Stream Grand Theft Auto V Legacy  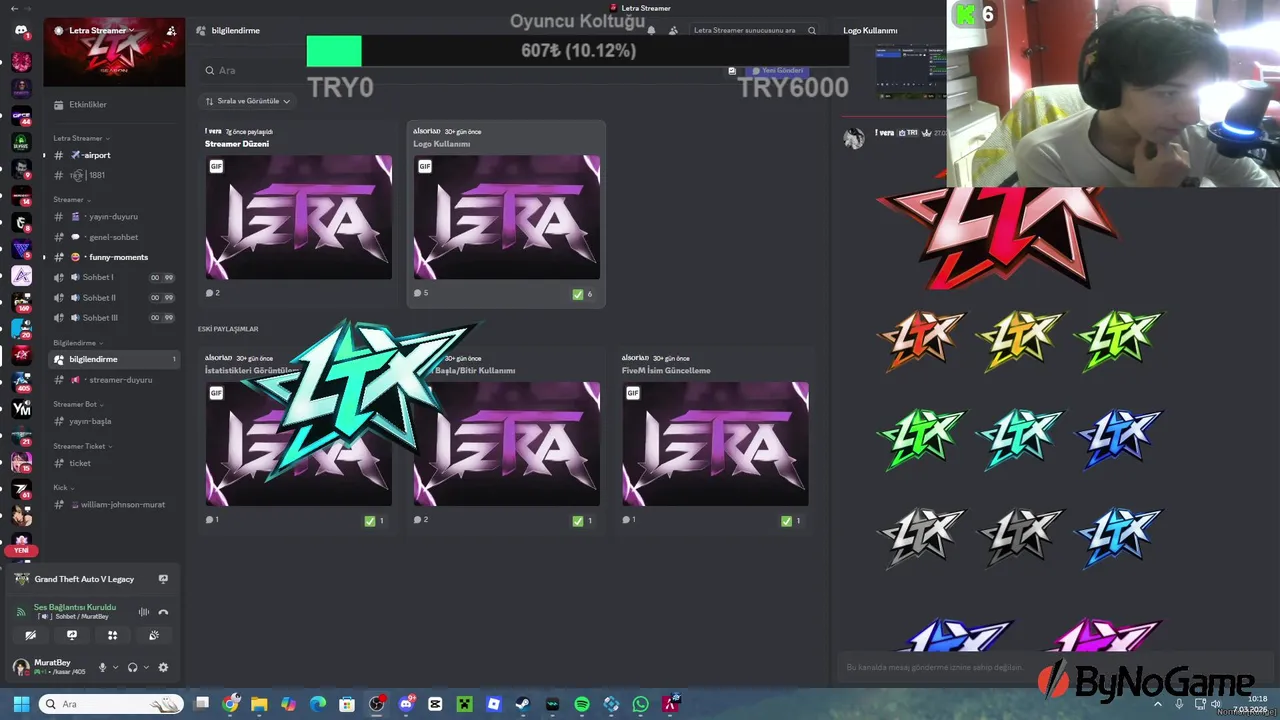tap(163, 579)
